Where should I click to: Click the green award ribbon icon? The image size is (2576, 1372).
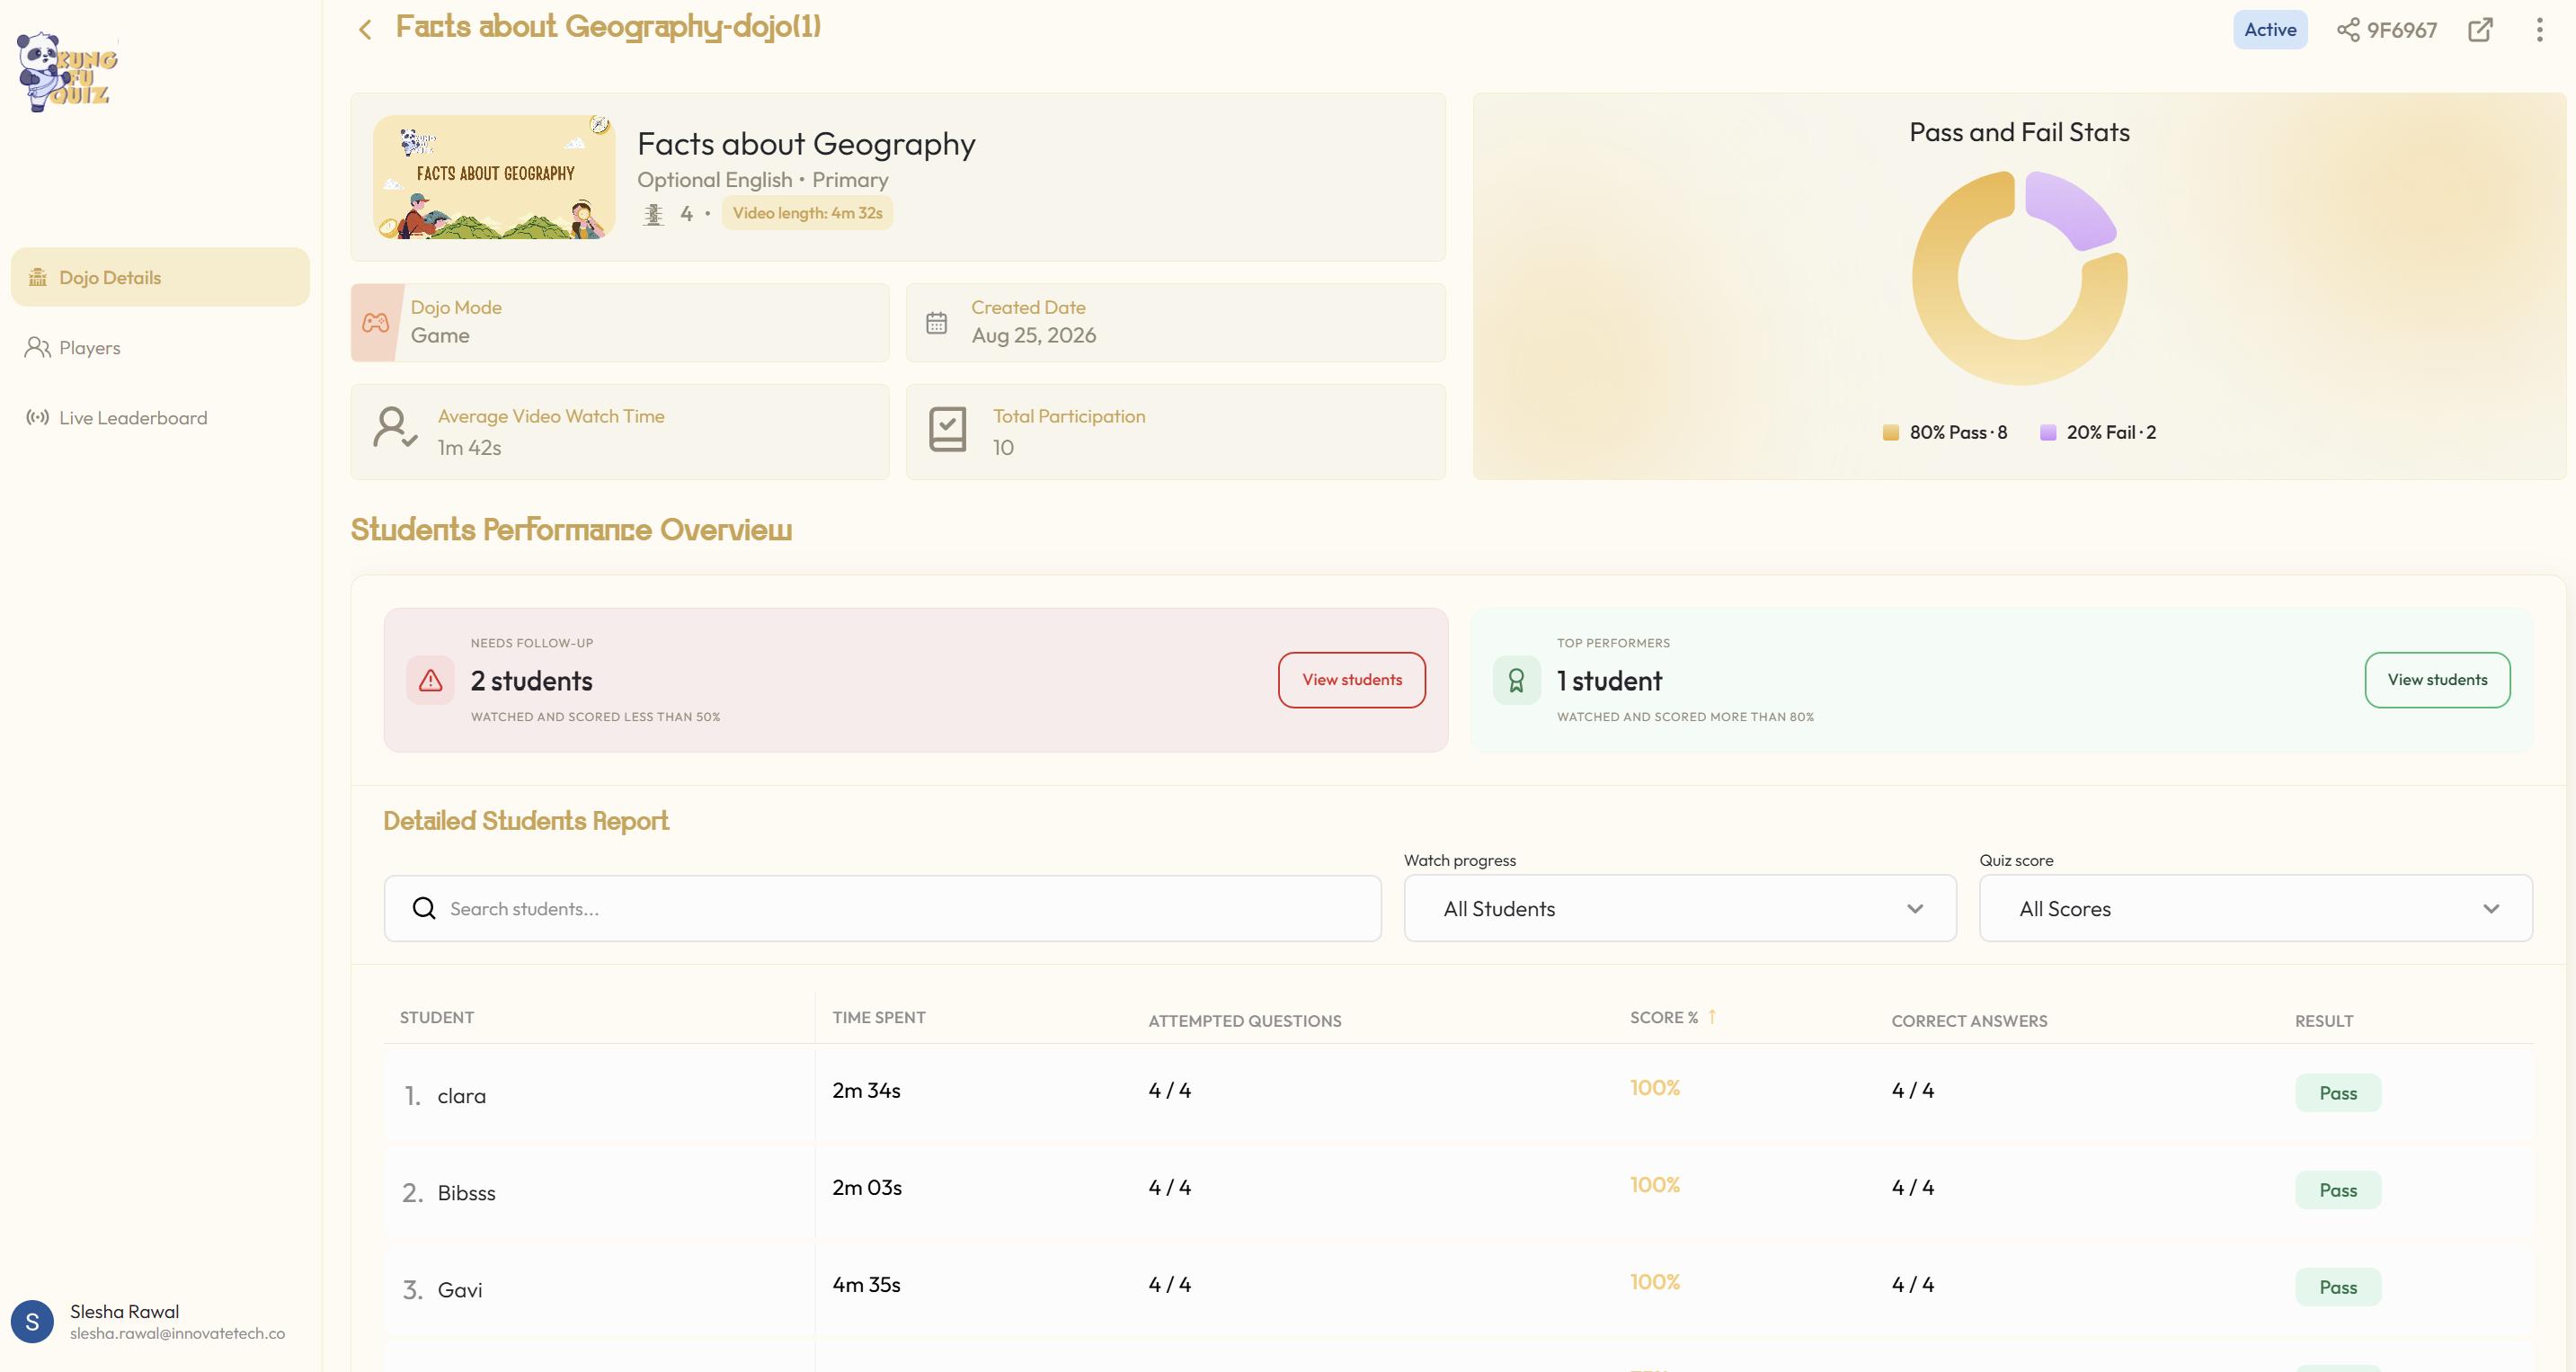1516,680
